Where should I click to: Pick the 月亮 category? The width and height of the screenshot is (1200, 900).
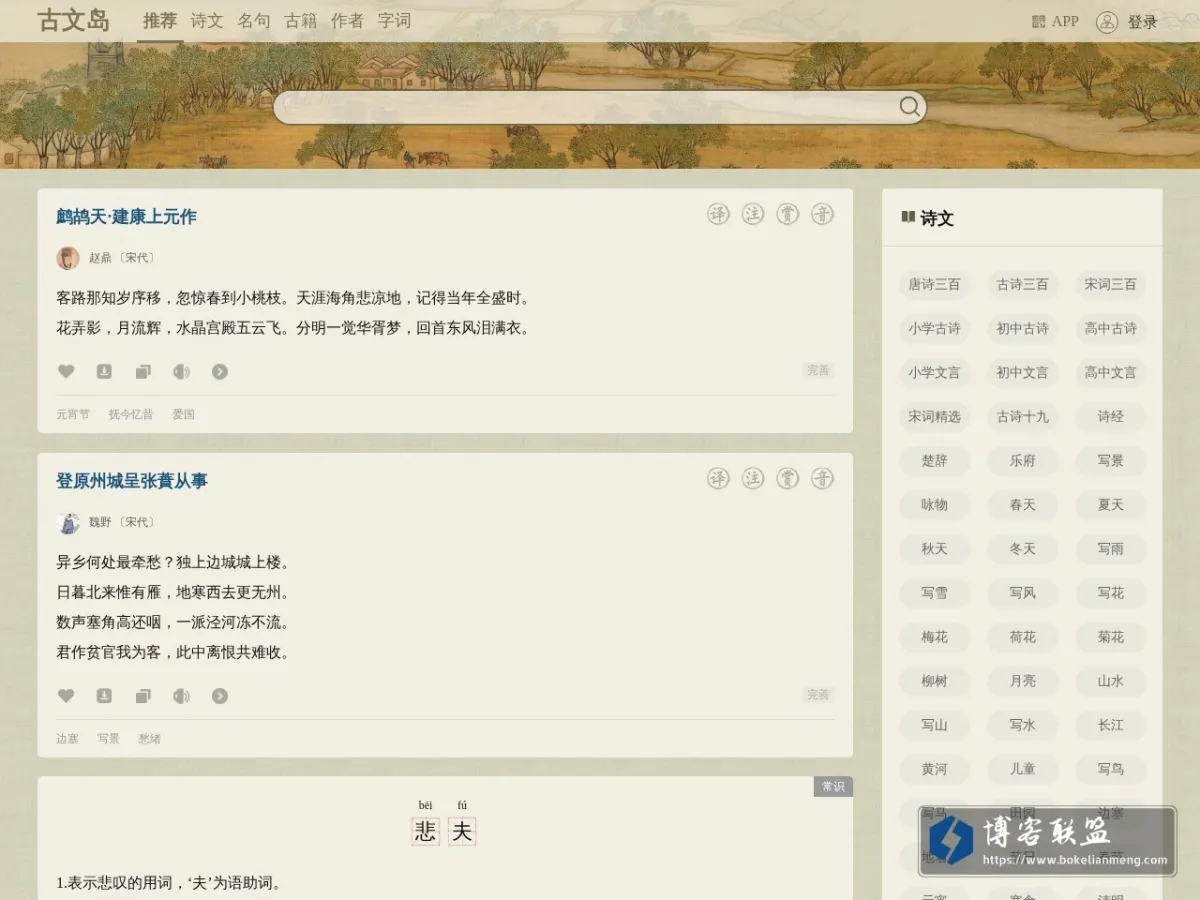tap(1022, 680)
